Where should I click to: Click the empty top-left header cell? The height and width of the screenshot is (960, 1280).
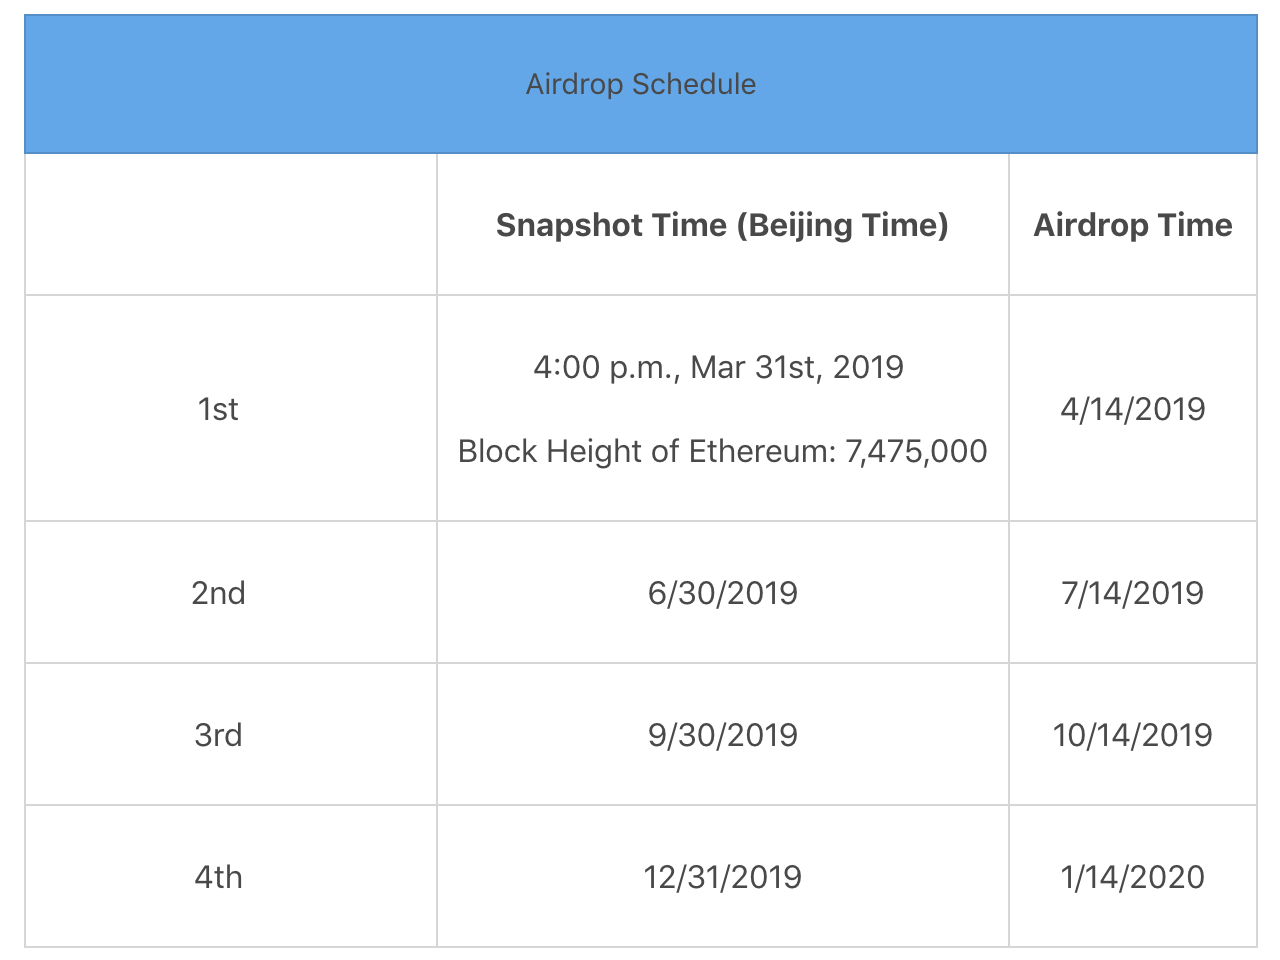[x=231, y=225]
